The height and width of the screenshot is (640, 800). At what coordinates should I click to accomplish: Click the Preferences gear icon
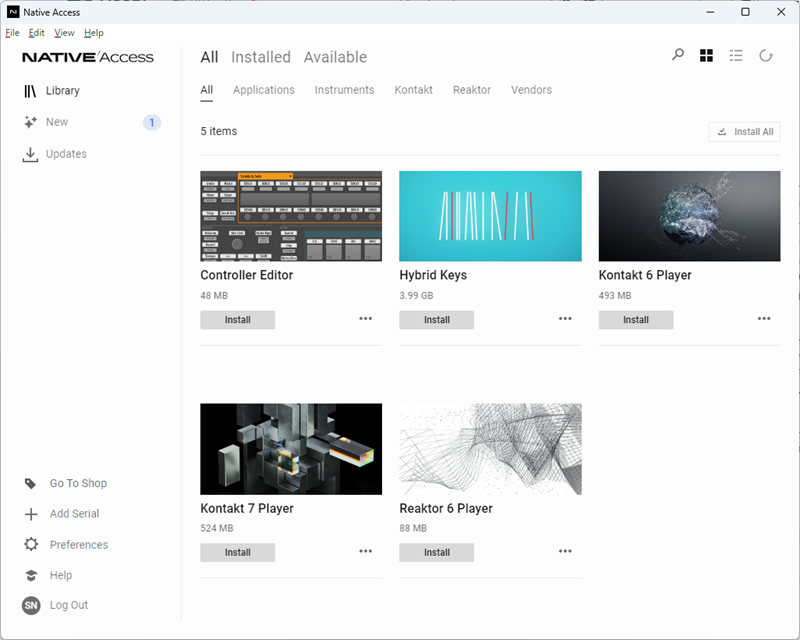[31, 544]
